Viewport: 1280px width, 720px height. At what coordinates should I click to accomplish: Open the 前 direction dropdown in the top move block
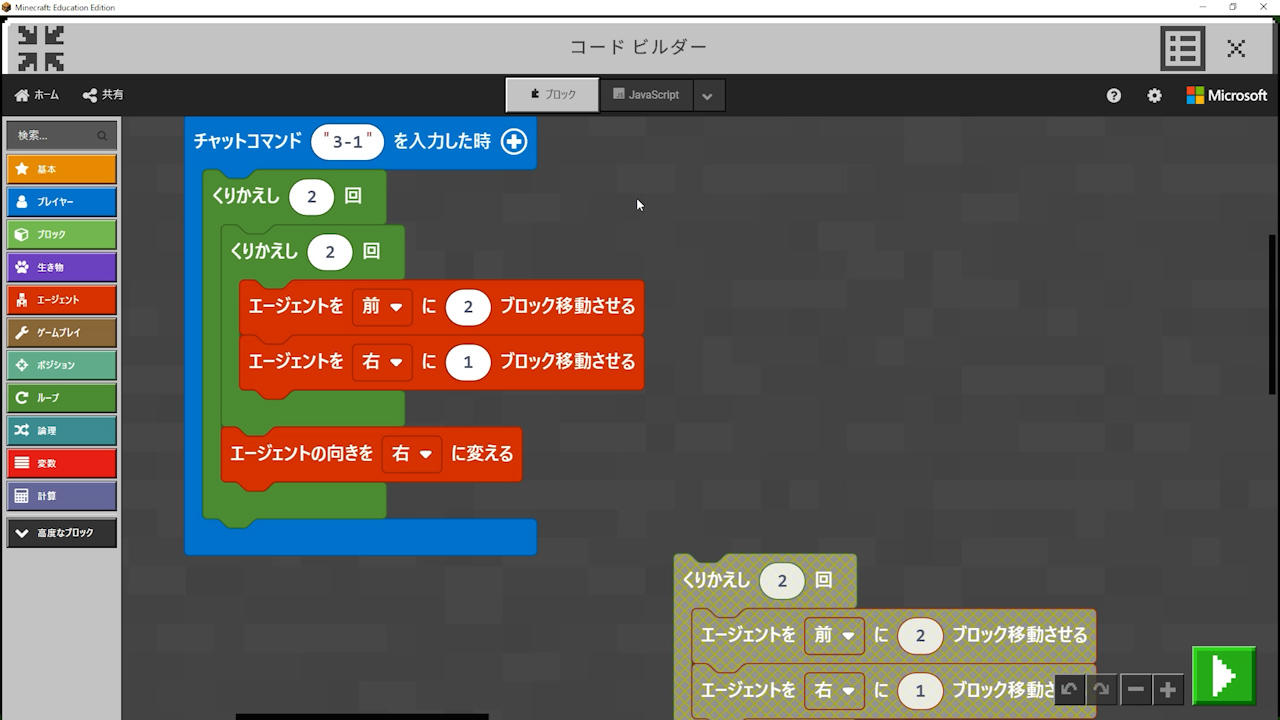pyautogui.click(x=382, y=307)
